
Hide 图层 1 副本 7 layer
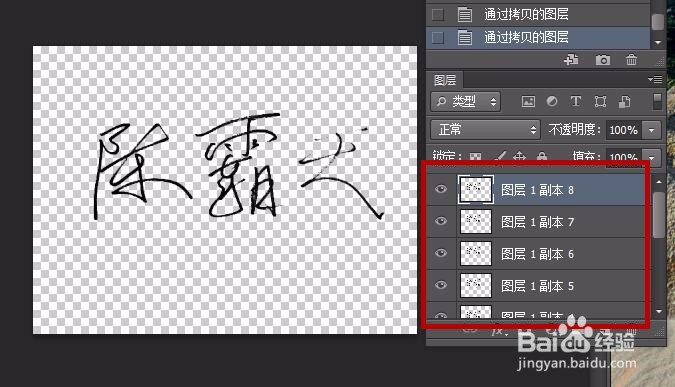pyautogui.click(x=441, y=221)
